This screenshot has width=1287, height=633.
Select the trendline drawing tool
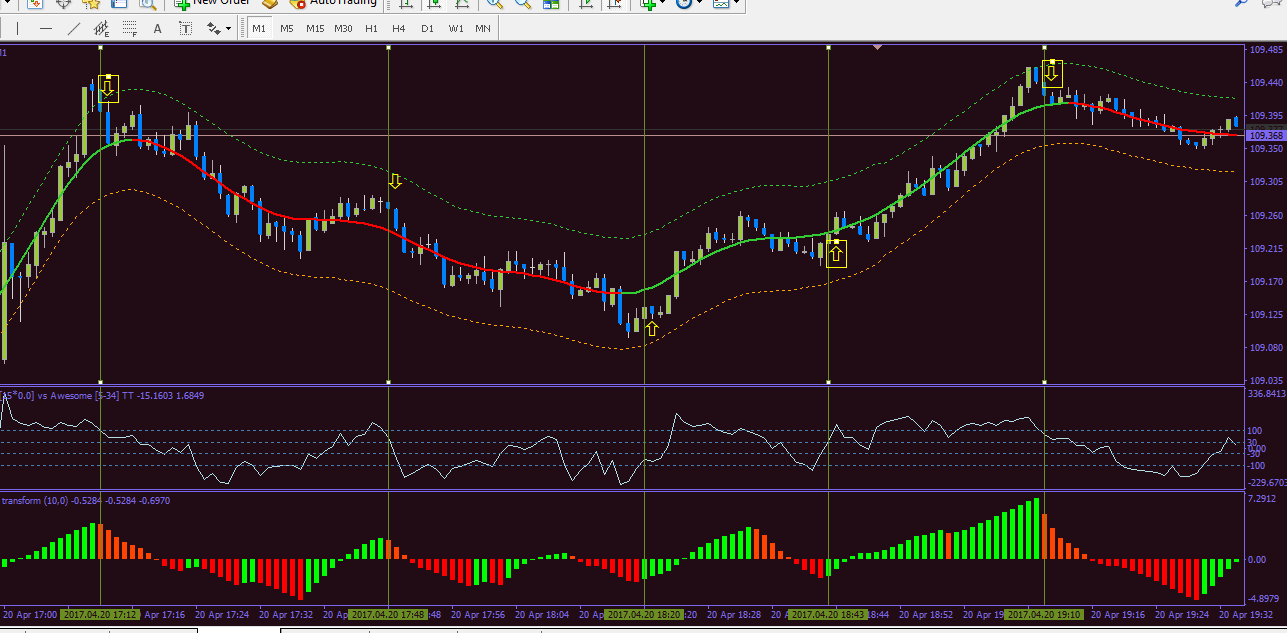(73, 28)
